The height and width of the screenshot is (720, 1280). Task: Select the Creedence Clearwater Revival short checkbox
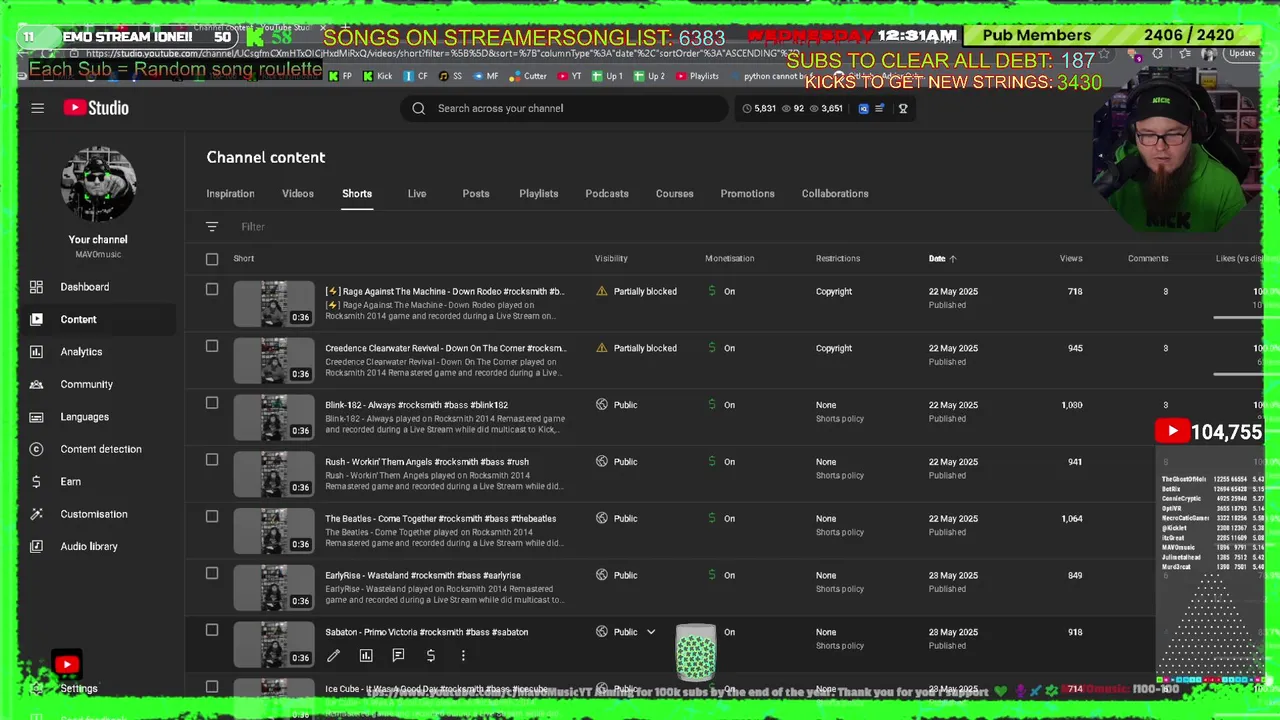click(x=212, y=346)
